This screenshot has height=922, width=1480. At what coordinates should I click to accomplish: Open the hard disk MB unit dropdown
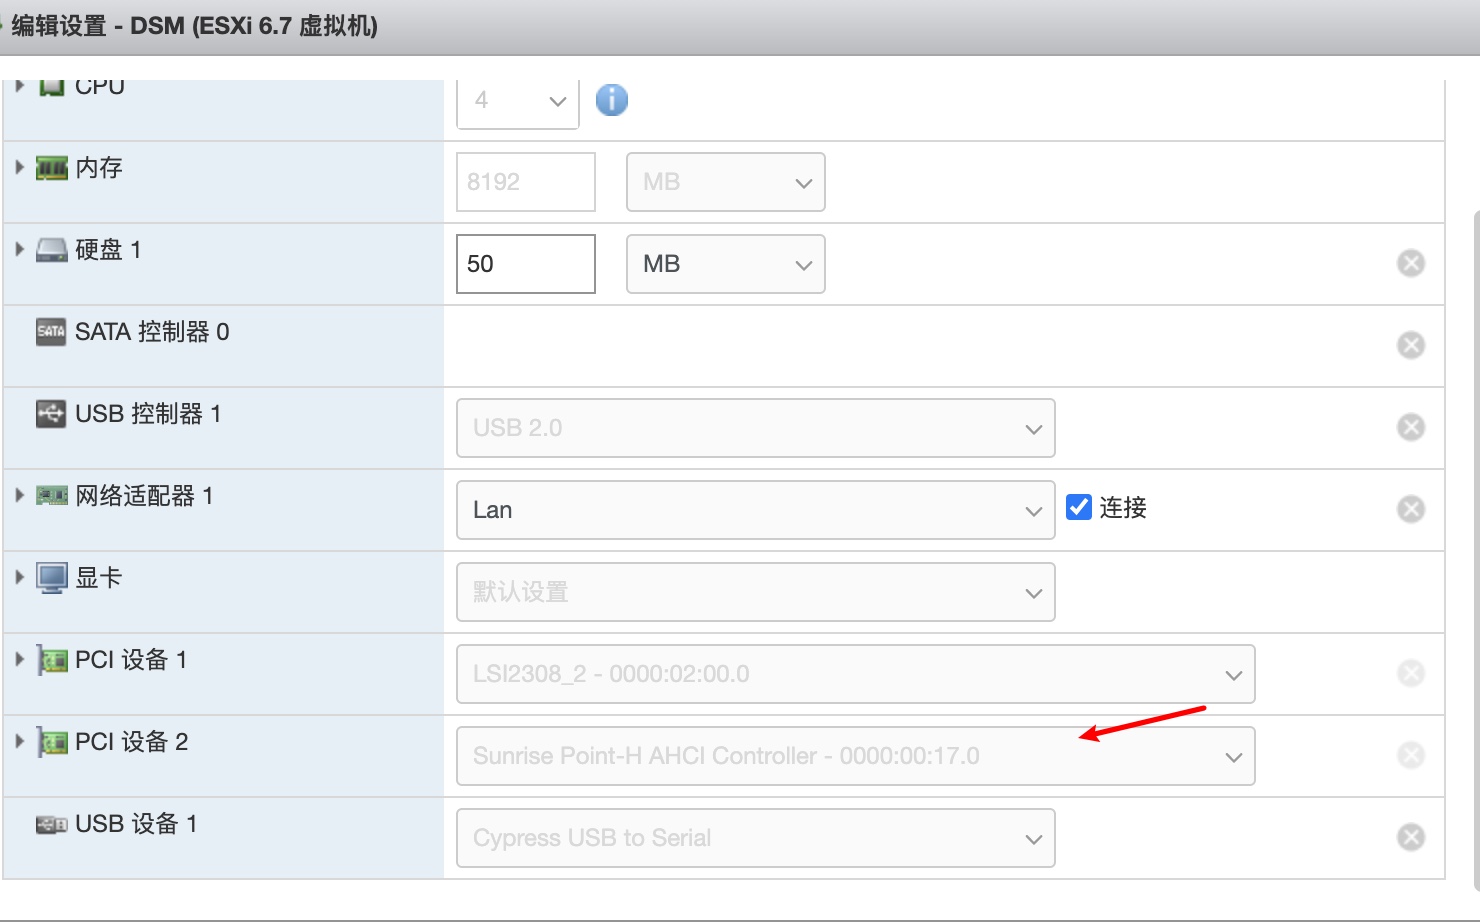coord(725,264)
